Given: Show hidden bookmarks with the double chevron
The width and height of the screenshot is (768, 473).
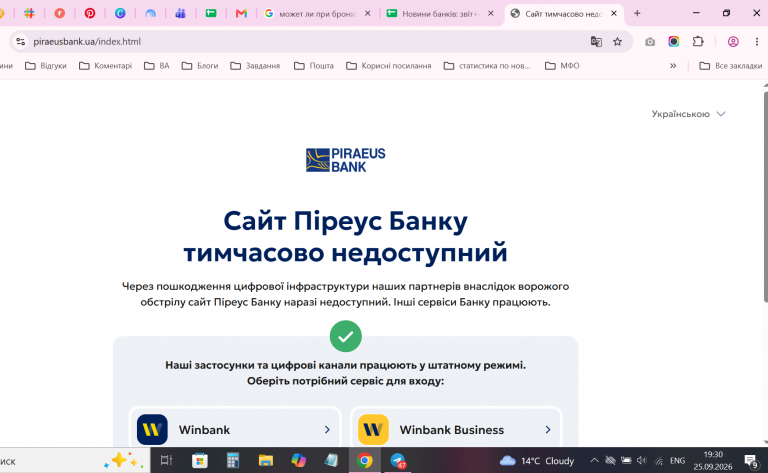Looking at the screenshot, I should (x=673, y=66).
